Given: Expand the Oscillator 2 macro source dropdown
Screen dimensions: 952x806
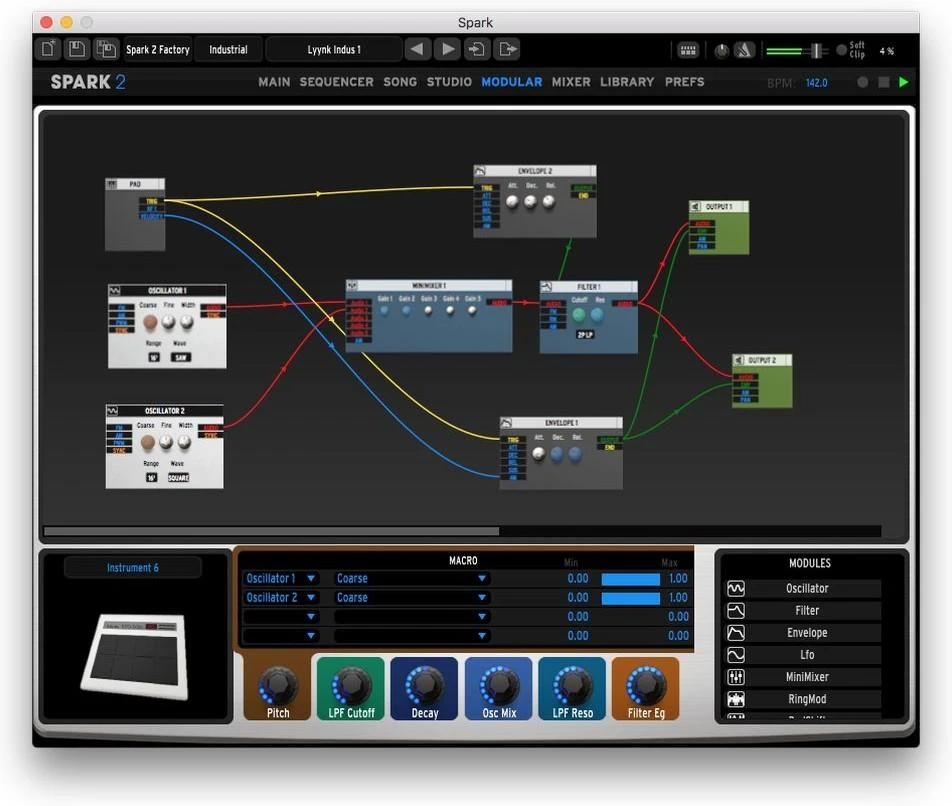Looking at the screenshot, I should tap(311, 597).
